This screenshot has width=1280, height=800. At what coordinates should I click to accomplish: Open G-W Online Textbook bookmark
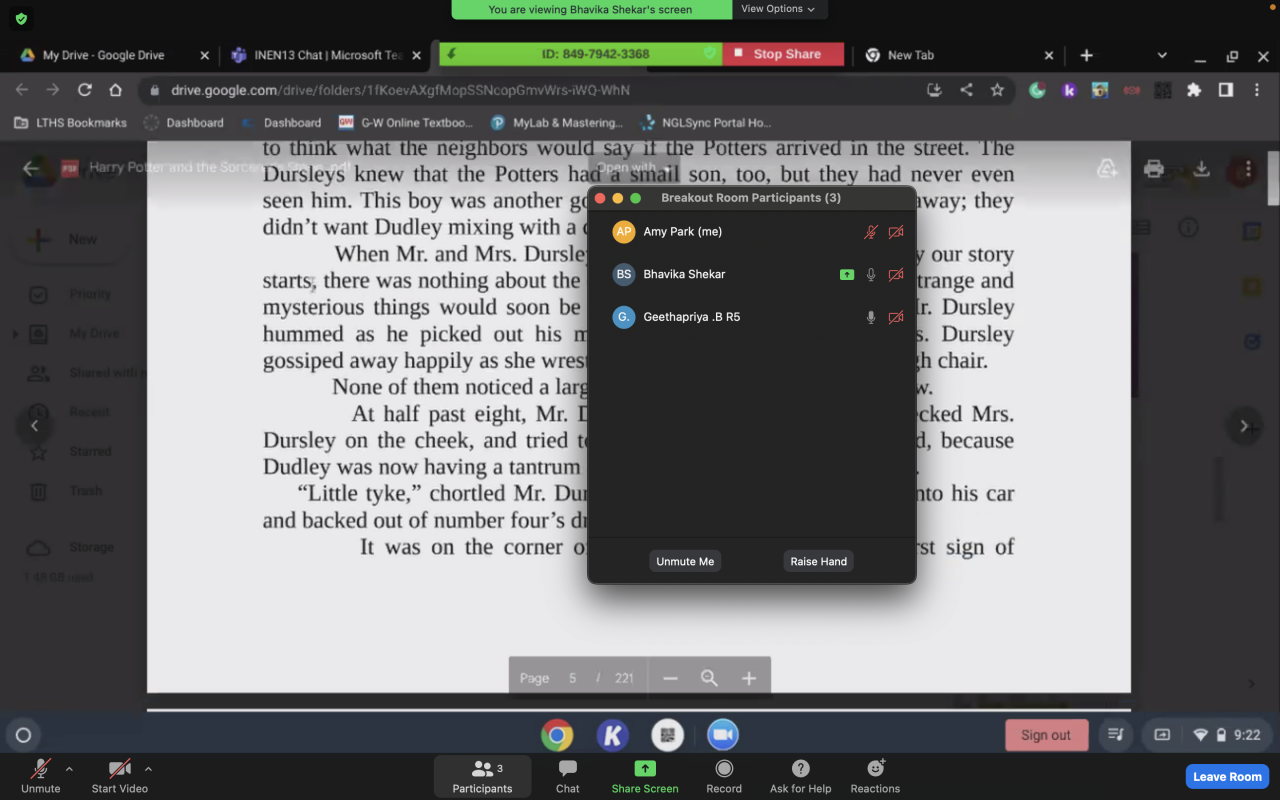[405, 123]
